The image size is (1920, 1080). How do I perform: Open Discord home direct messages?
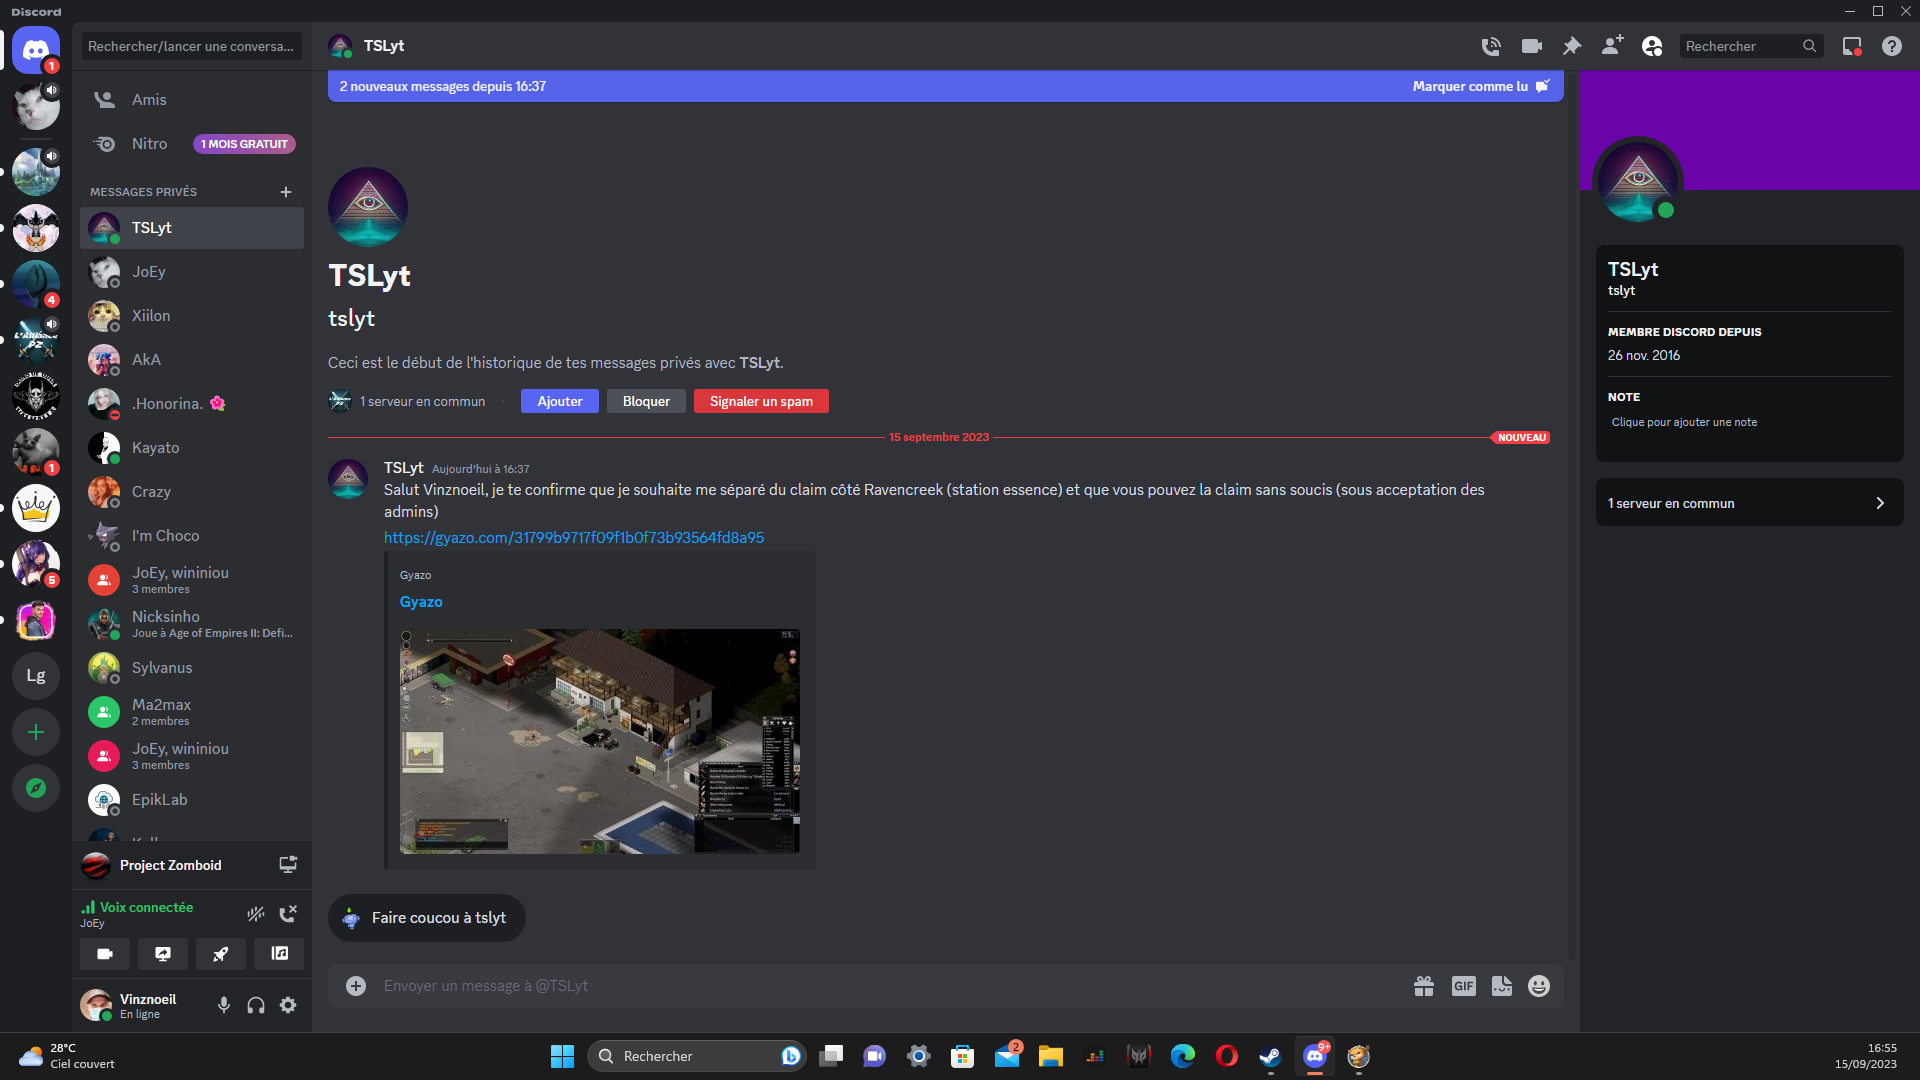point(36,50)
